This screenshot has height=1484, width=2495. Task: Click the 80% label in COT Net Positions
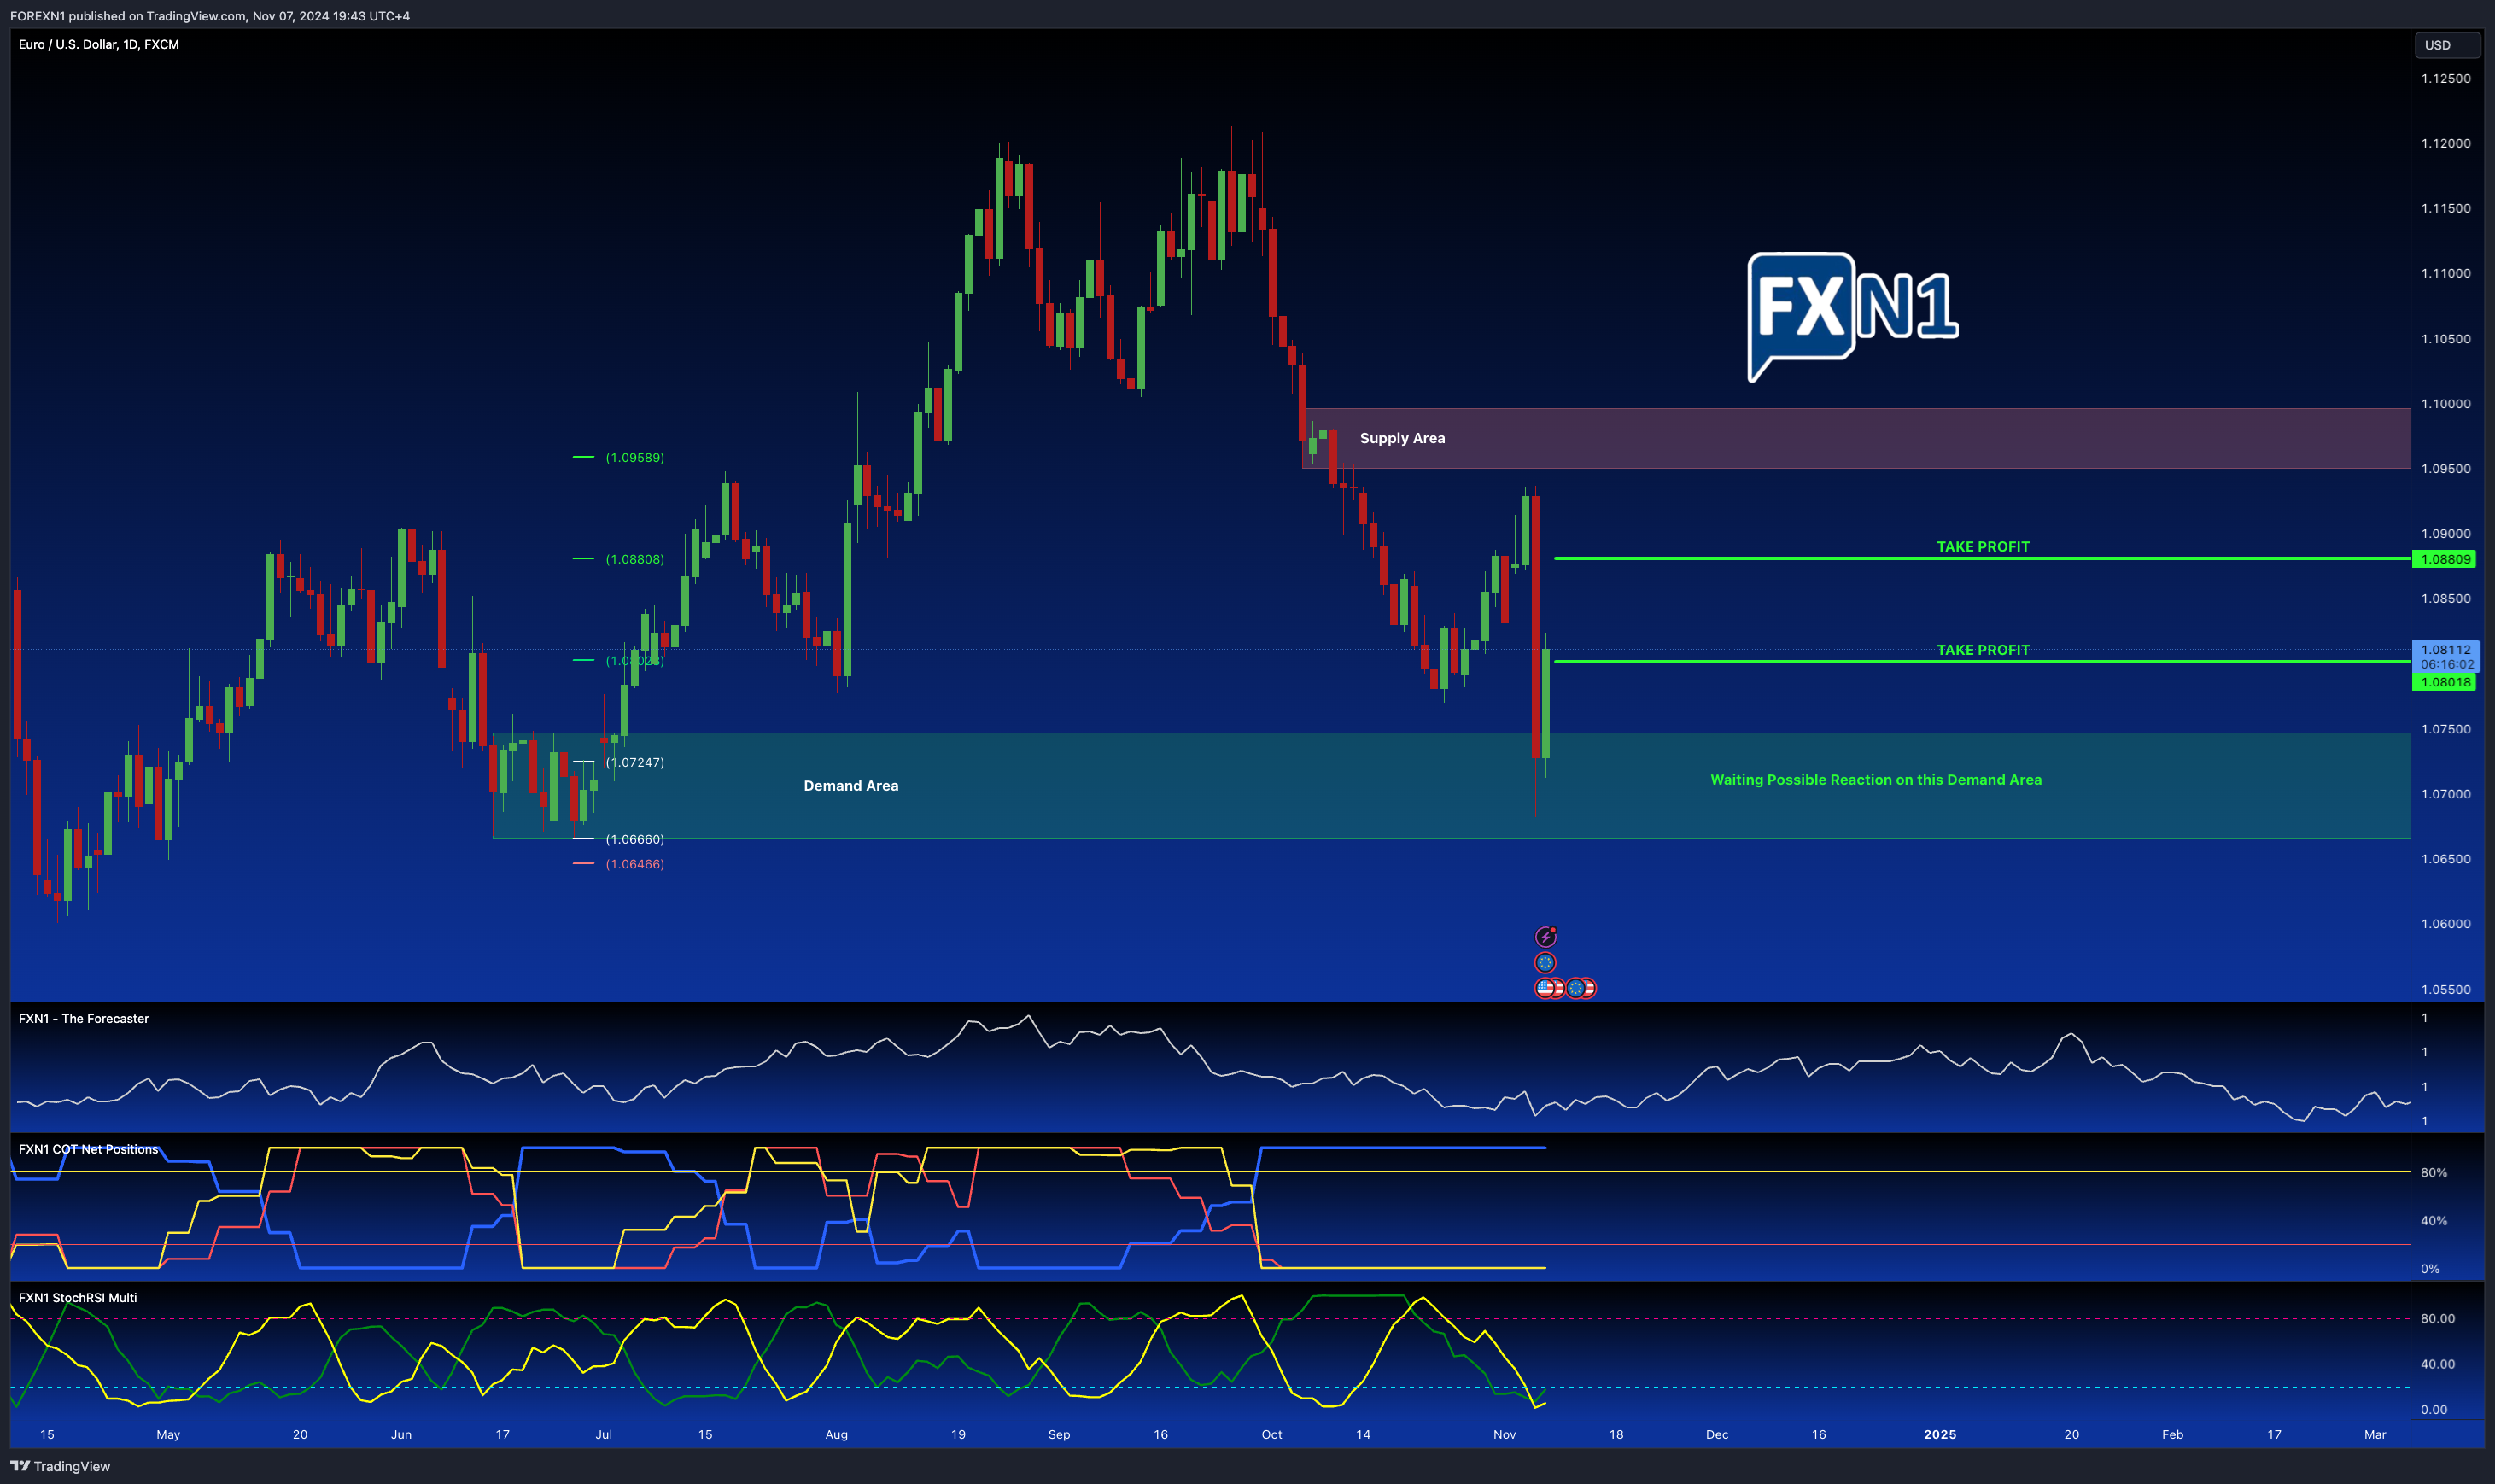coord(2434,1172)
